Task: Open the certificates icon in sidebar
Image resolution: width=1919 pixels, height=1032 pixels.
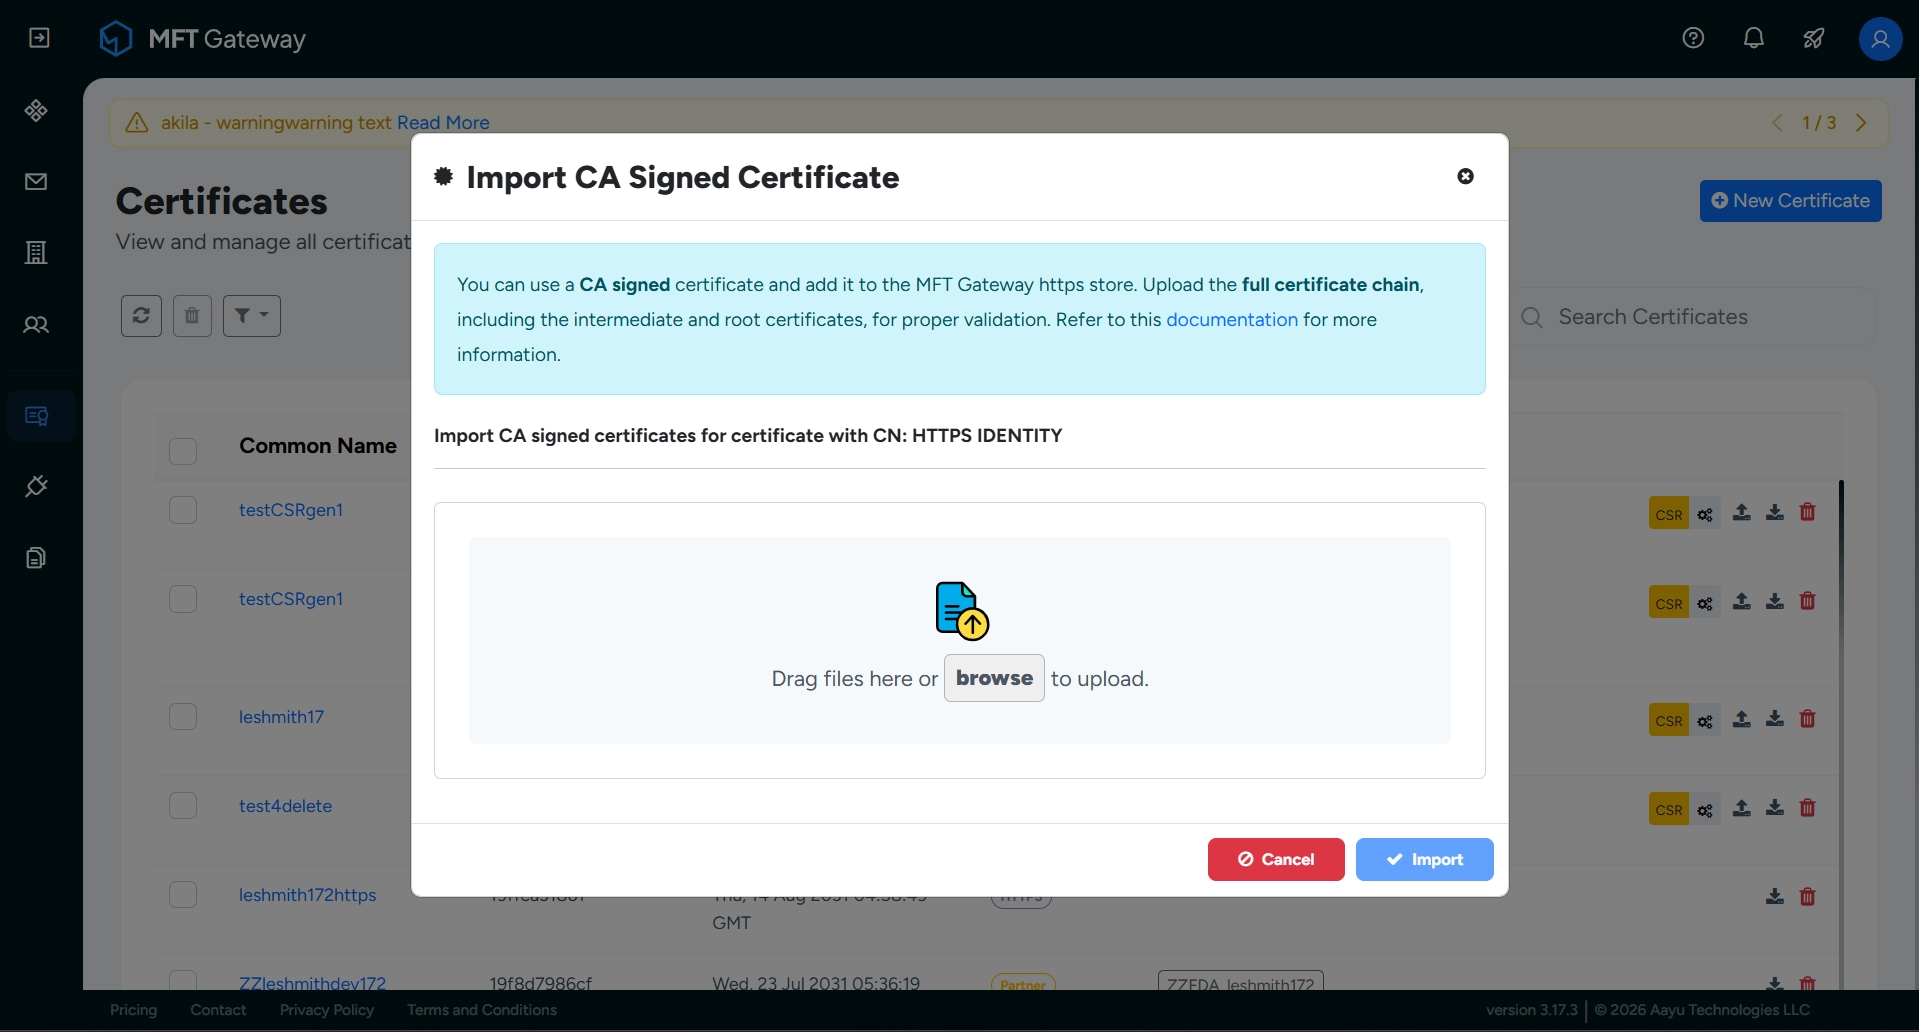Action: tap(37, 416)
